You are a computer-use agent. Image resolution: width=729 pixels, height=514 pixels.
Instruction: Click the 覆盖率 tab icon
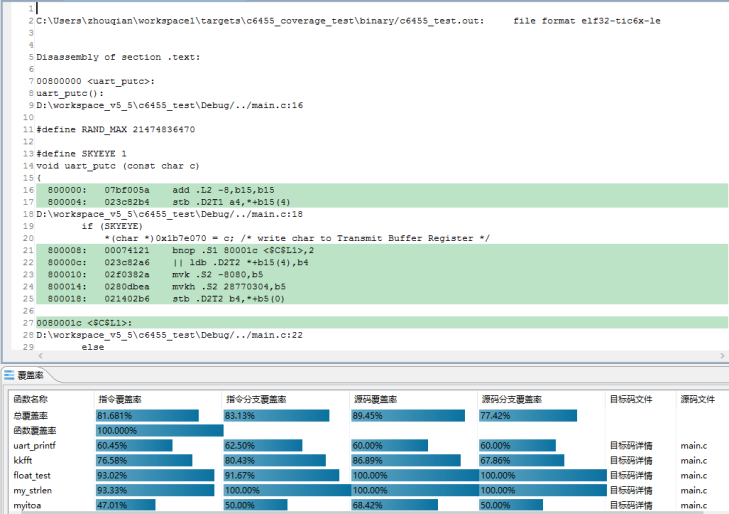9,375
